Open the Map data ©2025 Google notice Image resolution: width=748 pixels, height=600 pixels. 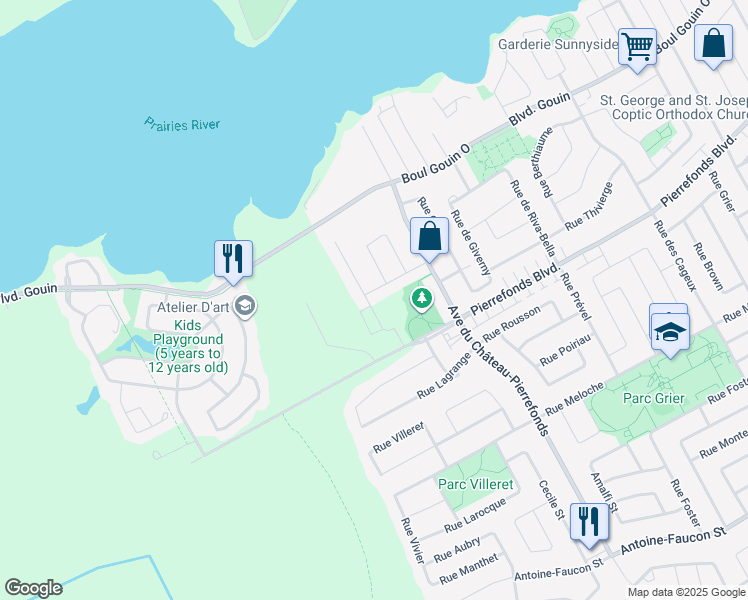[685, 592]
